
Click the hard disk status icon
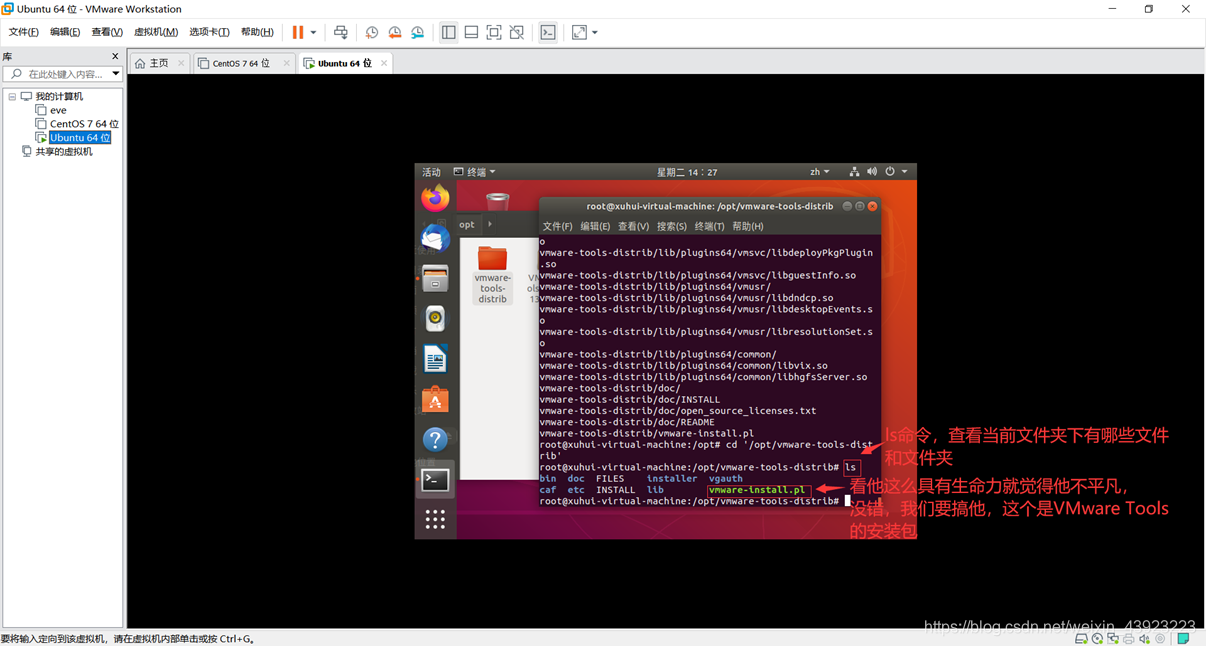click(x=1081, y=638)
